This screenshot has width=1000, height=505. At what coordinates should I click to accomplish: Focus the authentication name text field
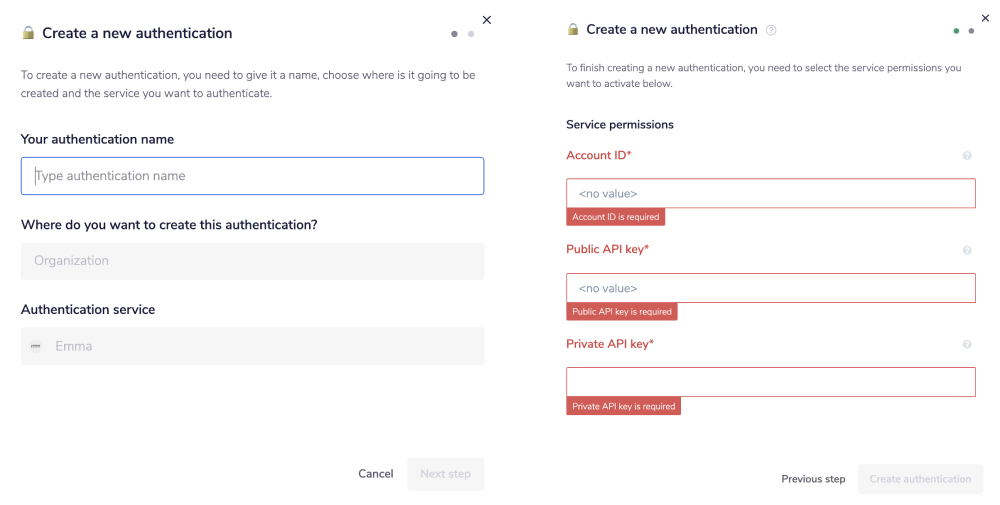click(x=252, y=176)
